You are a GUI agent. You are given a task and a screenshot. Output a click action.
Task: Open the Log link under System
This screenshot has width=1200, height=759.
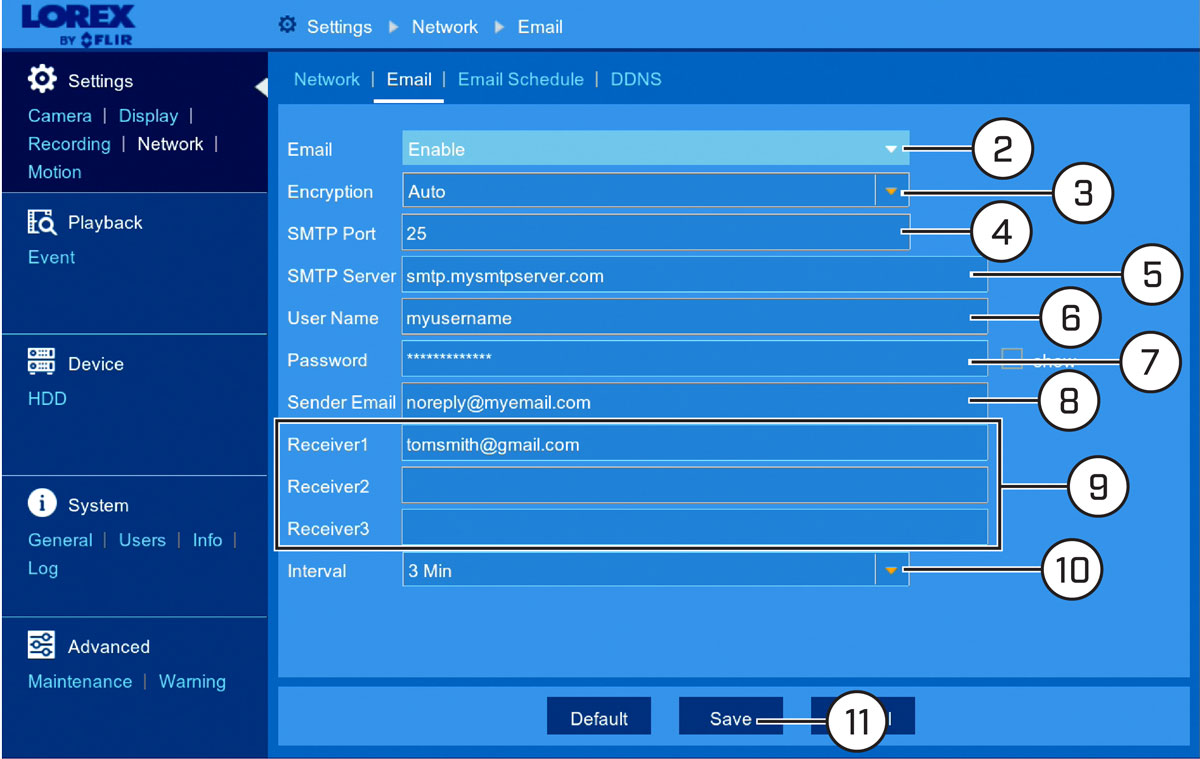tap(43, 568)
